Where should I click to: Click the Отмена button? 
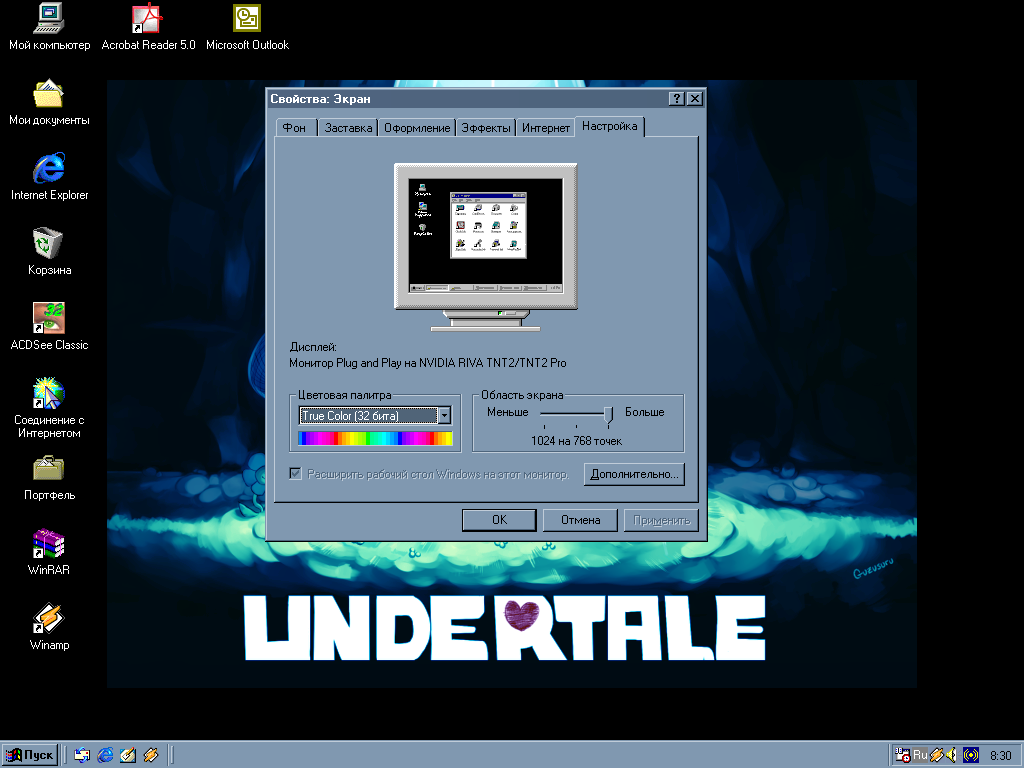pyautogui.click(x=580, y=520)
